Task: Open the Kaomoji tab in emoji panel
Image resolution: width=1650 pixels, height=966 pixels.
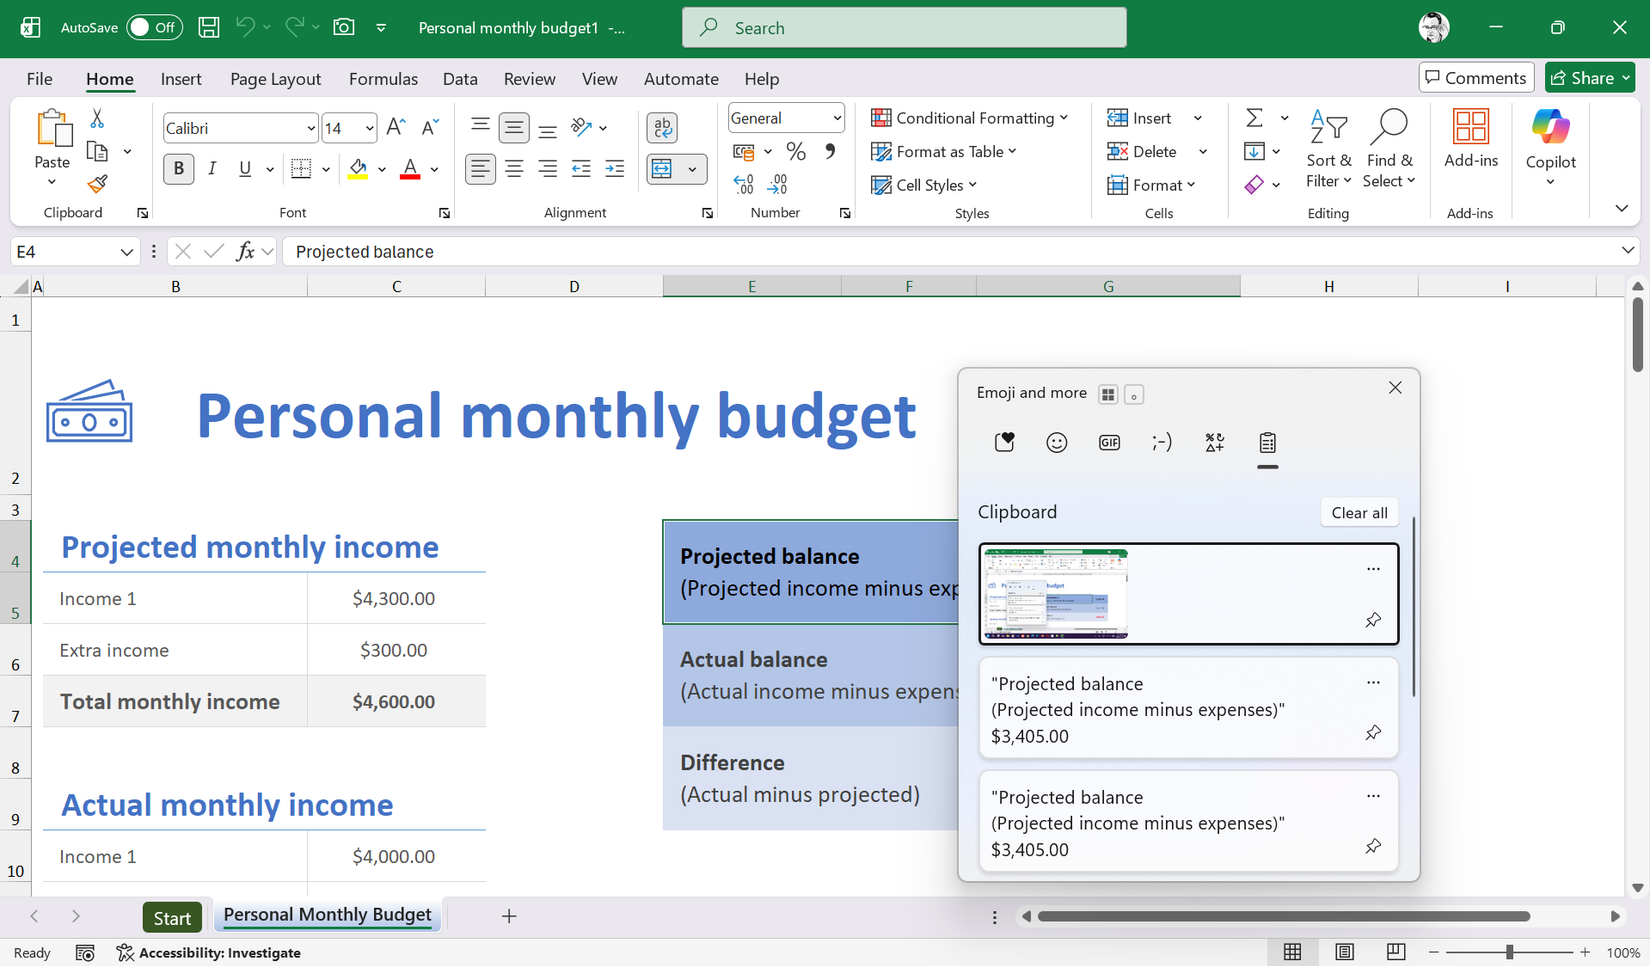Action: [x=1162, y=443]
